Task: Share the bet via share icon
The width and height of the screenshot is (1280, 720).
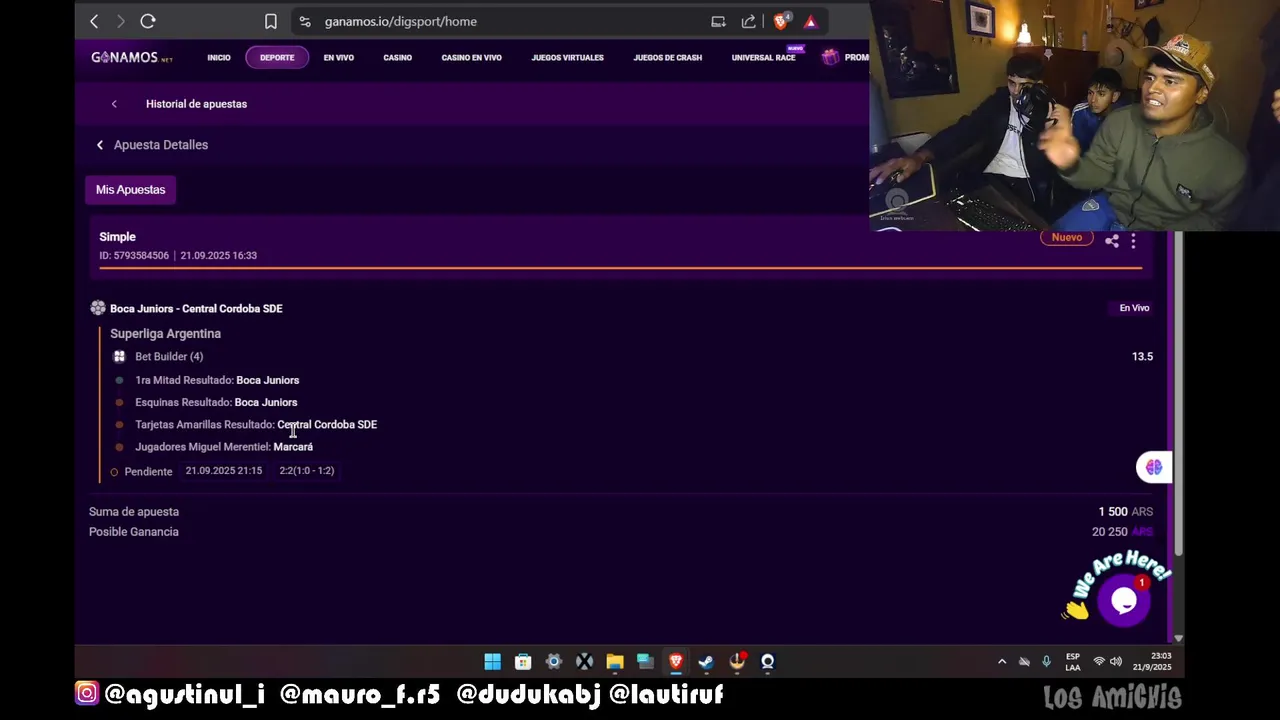Action: [1112, 241]
